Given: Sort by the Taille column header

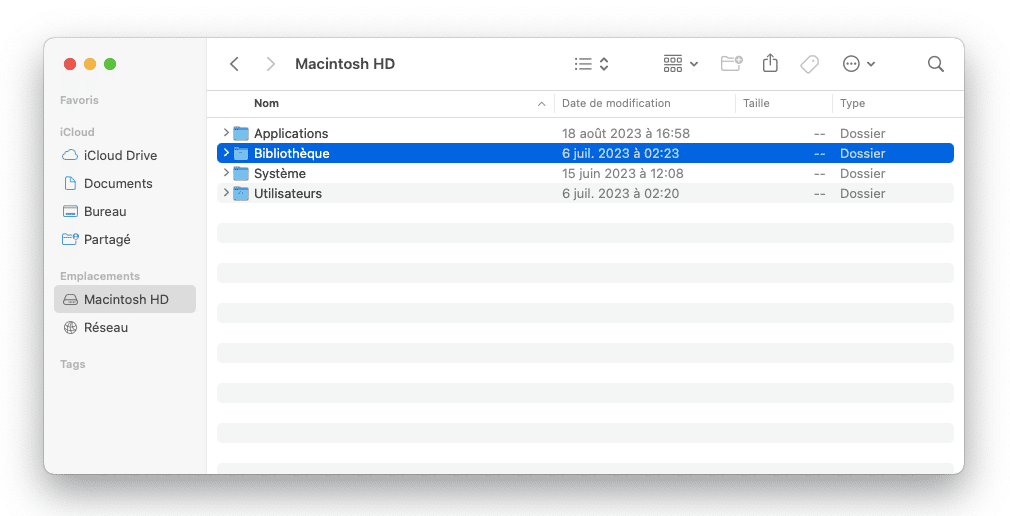Looking at the screenshot, I should coord(756,103).
